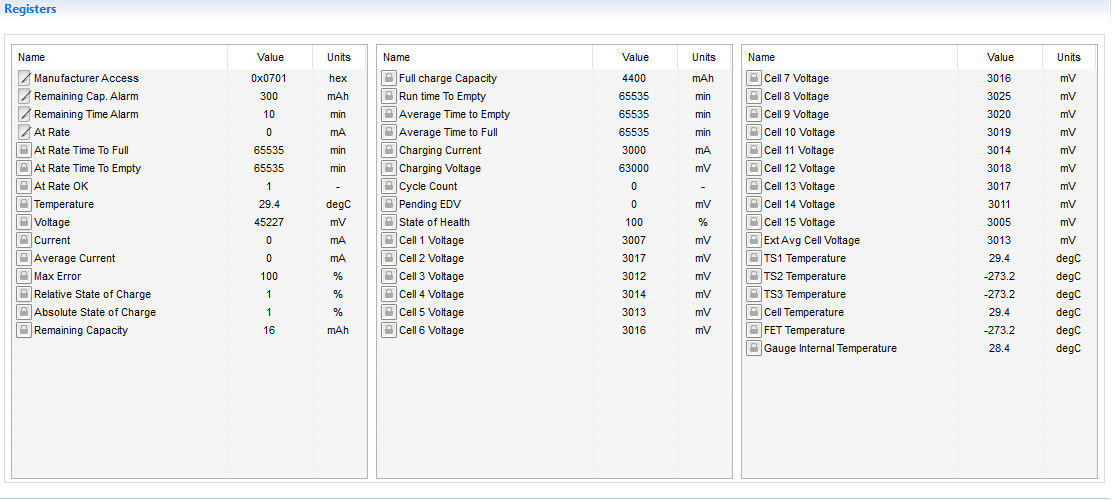Select the Cell 14 Voltage value 3011

point(999,205)
